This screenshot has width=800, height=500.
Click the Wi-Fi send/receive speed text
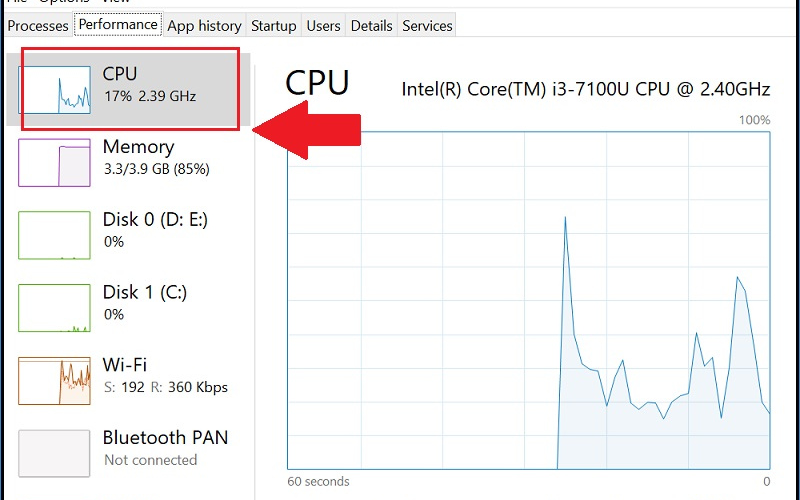(165, 387)
